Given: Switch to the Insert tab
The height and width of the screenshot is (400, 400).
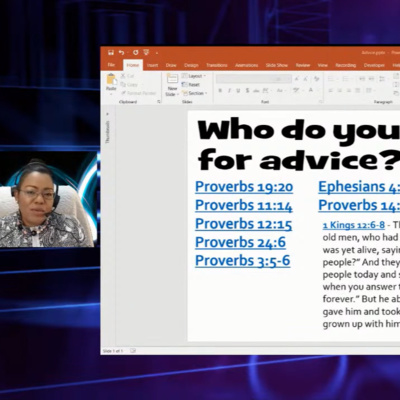Looking at the screenshot, I should click(x=152, y=65).
